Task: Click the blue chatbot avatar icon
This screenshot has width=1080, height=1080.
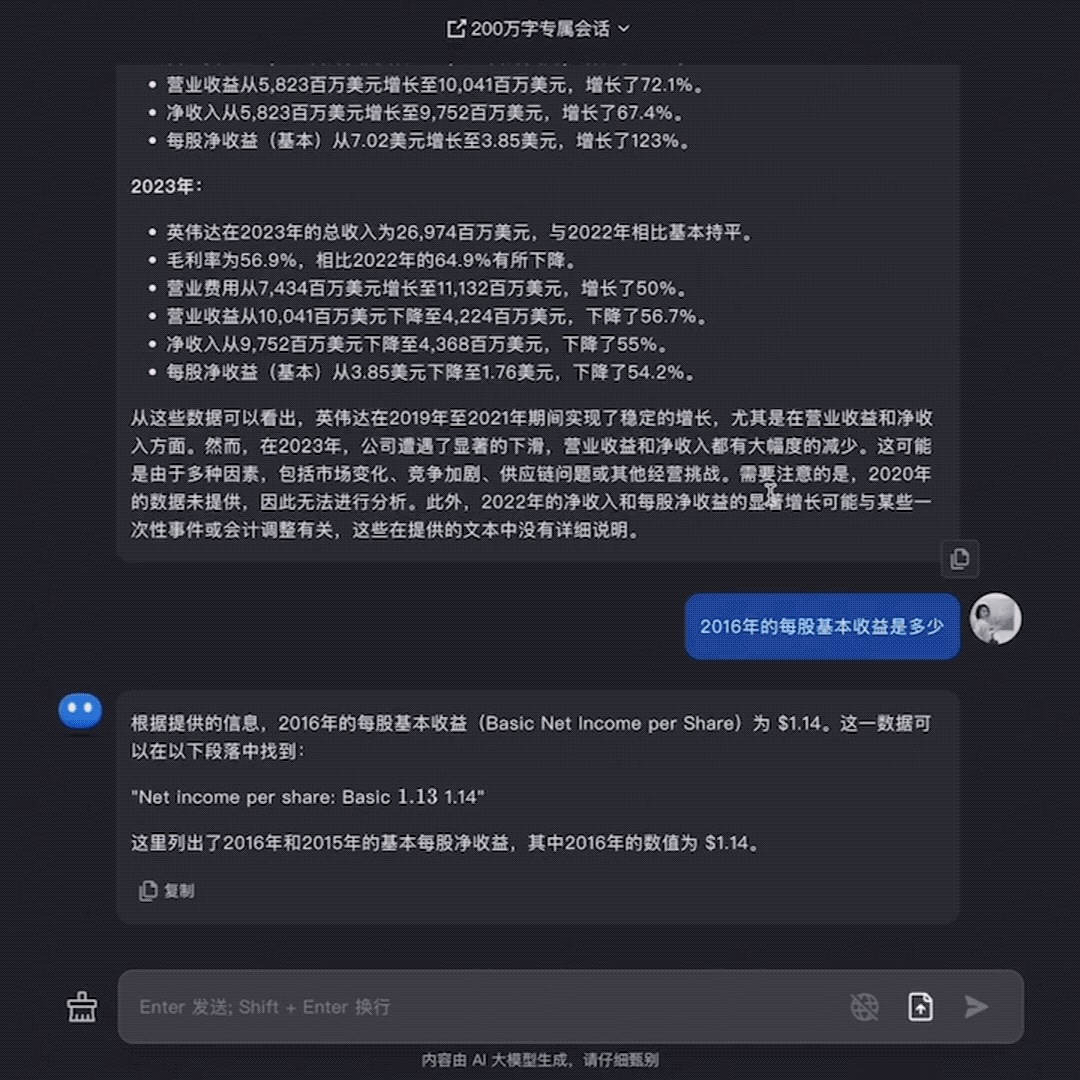Action: (x=81, y=712)
